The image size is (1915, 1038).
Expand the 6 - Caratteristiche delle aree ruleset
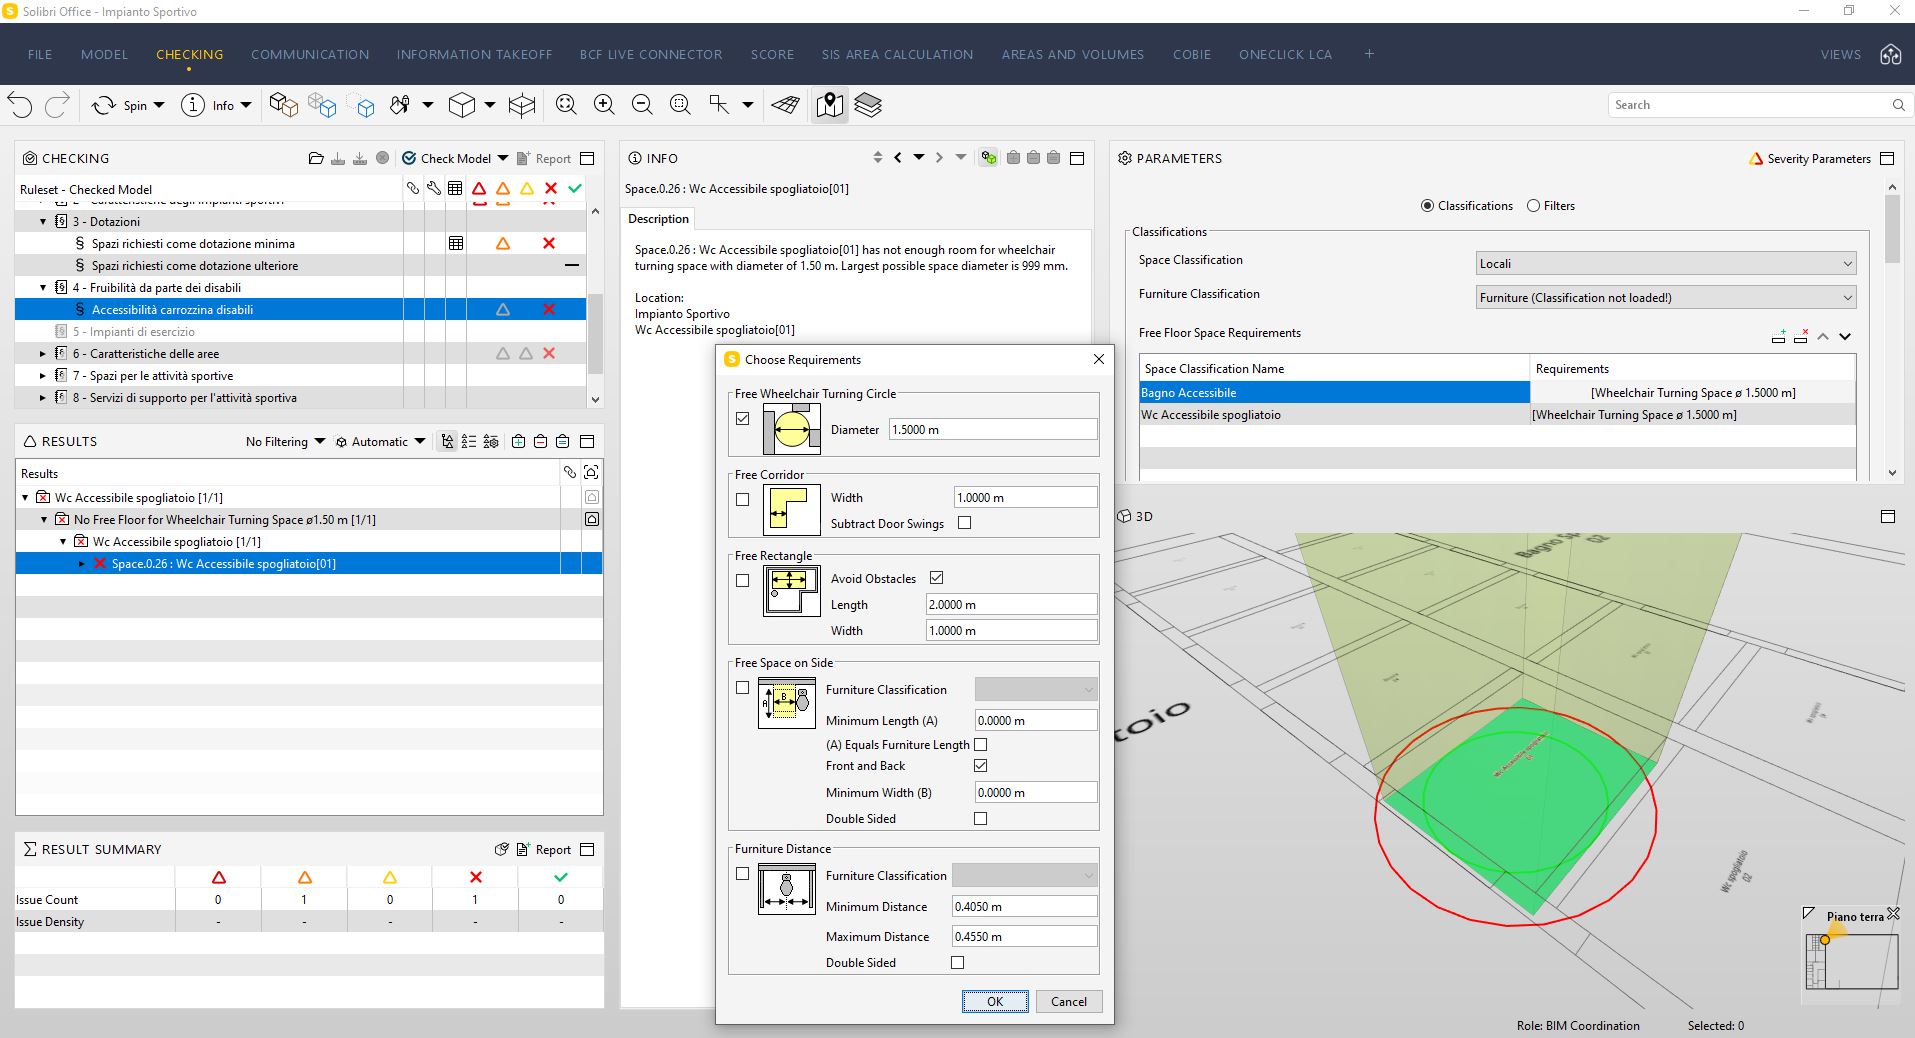tap(43, 354)
